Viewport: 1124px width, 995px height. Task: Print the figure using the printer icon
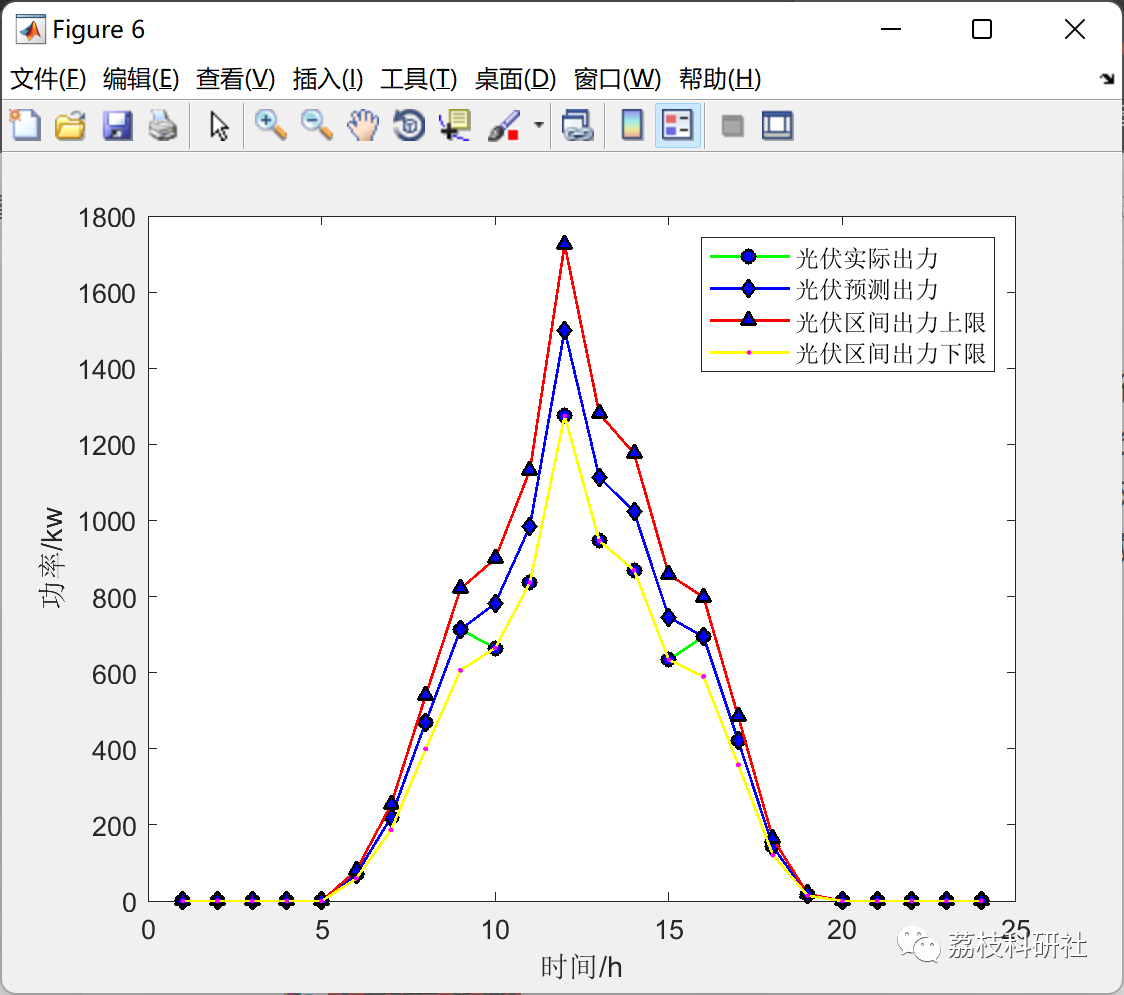click(x=163, y=125)
